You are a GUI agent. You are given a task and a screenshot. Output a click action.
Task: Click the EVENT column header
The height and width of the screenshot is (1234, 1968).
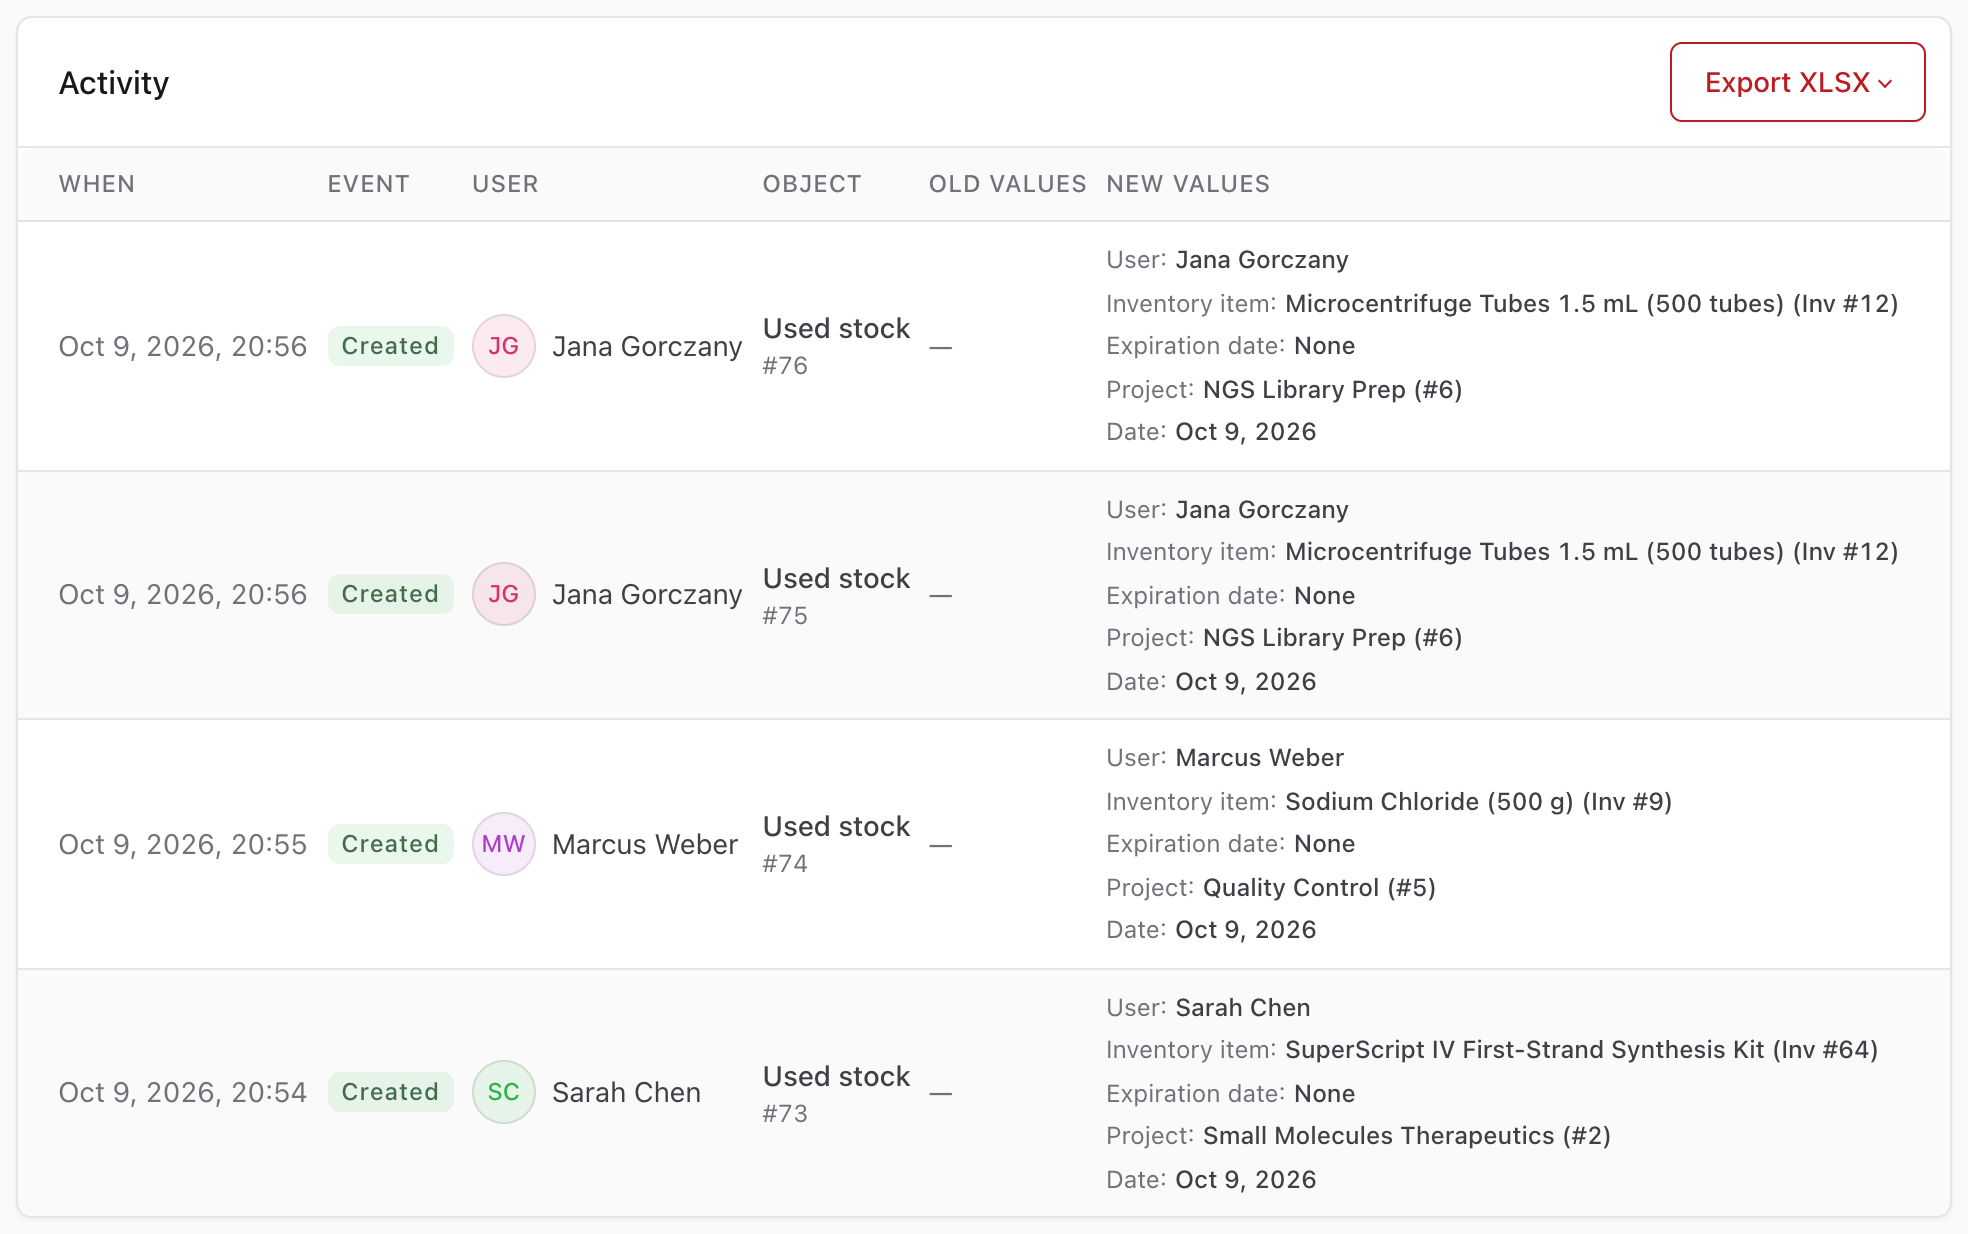point(368,184)
